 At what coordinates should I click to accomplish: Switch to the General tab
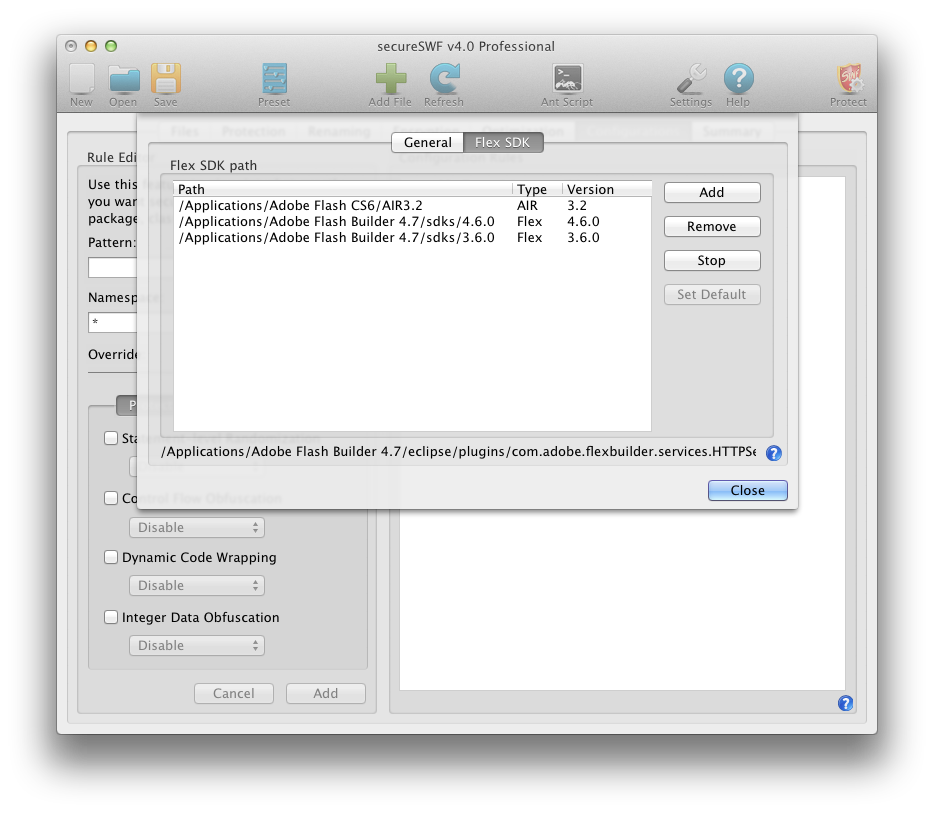(427, 143)
